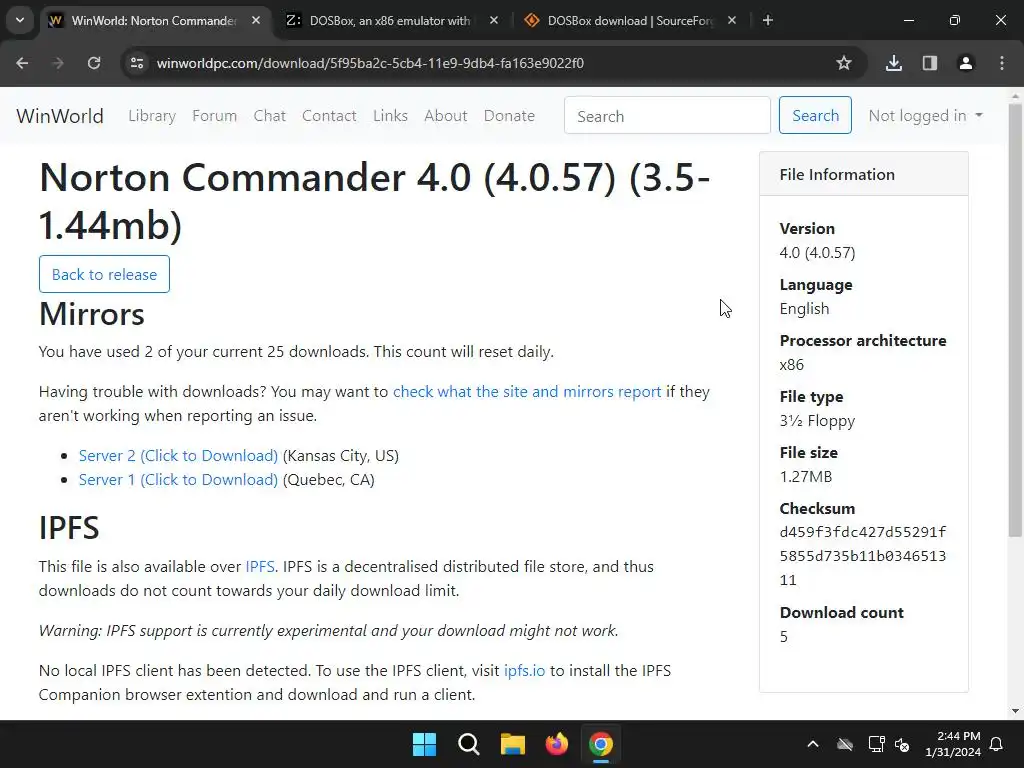Screen dimensions: 1024x768
Task: Open a new tab with plus button
Action: coord(768,20)
